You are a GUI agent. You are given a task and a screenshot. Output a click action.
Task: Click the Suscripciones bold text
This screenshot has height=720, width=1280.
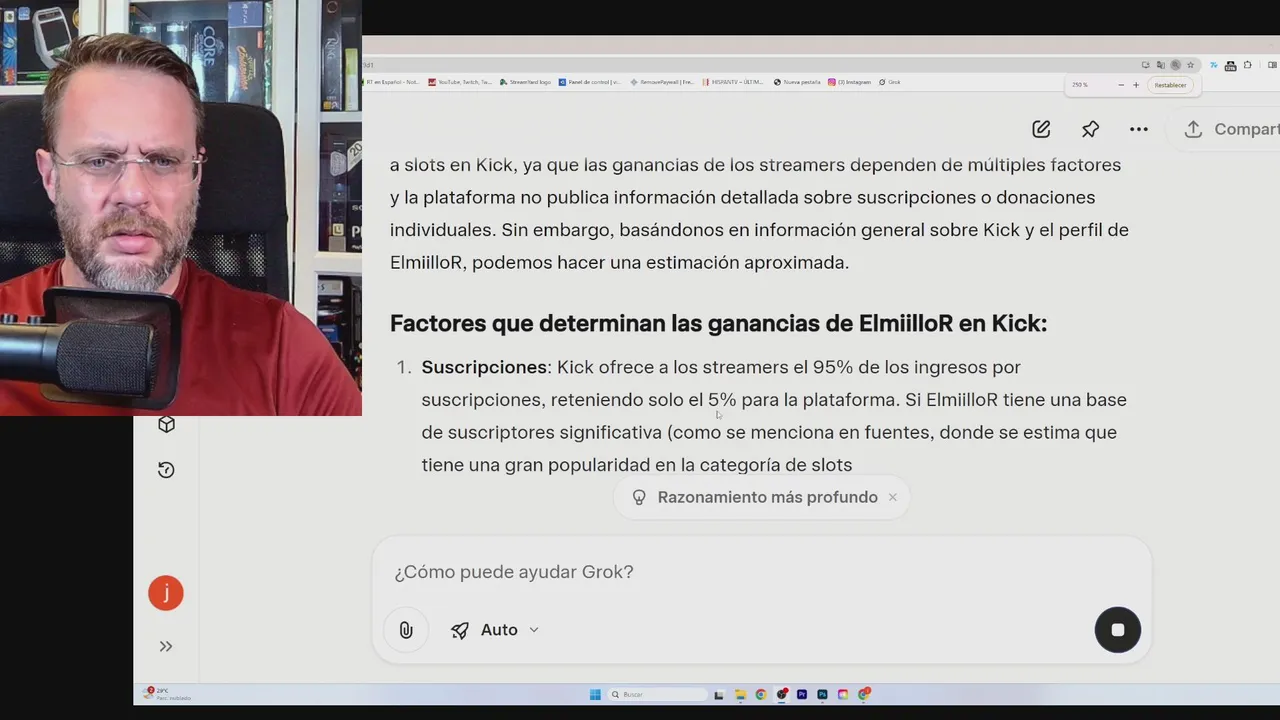click(x=484, y=367)
